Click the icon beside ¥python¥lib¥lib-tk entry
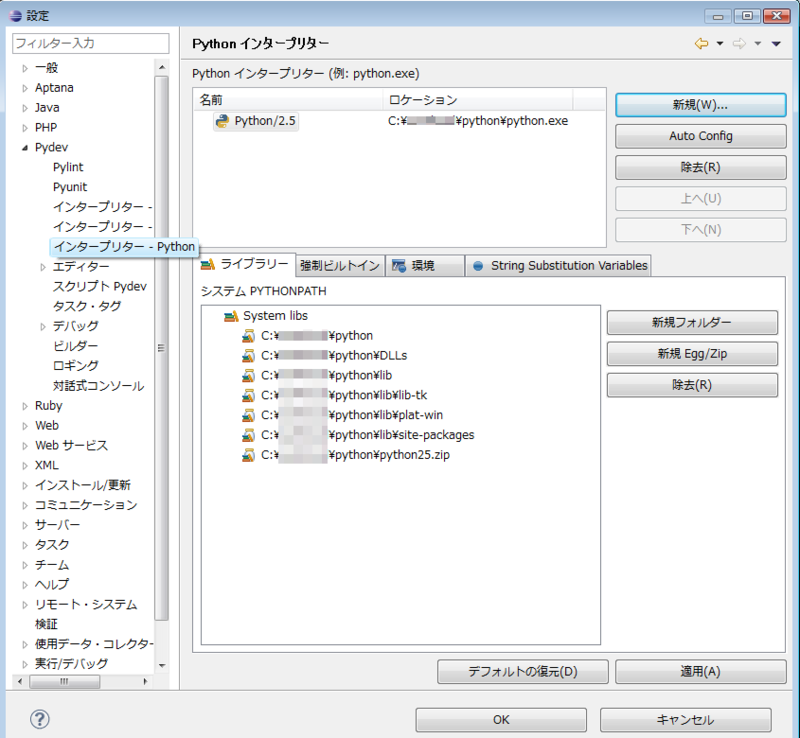800x738 pixels. pyautogui.click(x=248, y=396)
